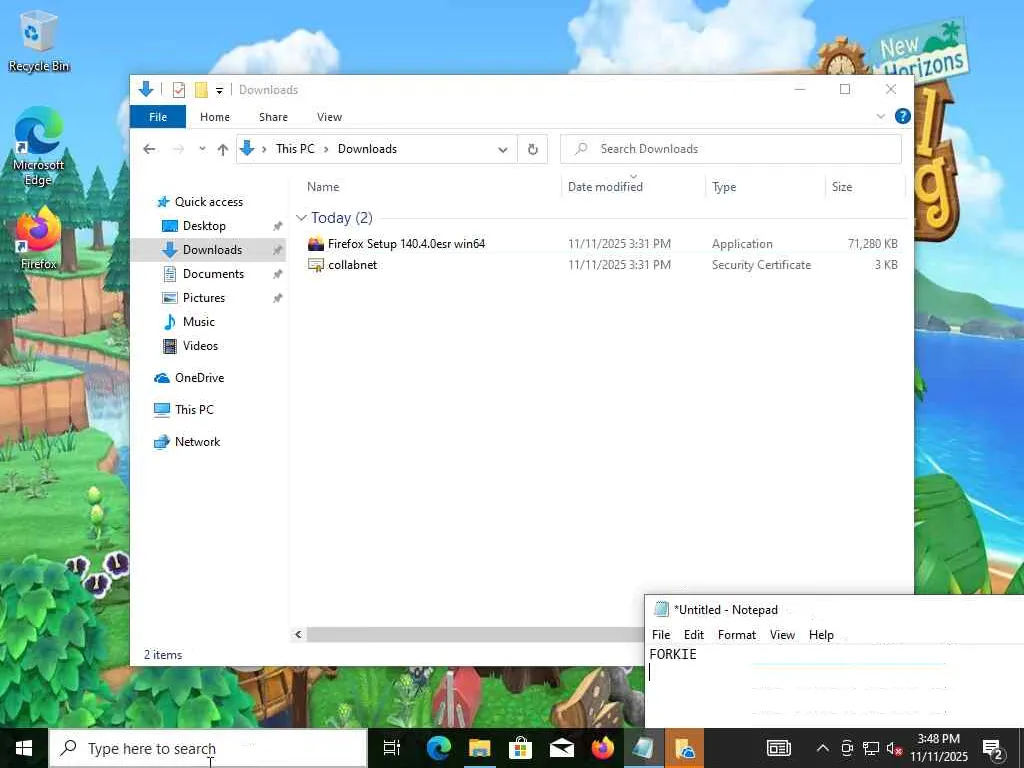Open the notification center icon
The image size is (1024, 768).
[993, 748]
